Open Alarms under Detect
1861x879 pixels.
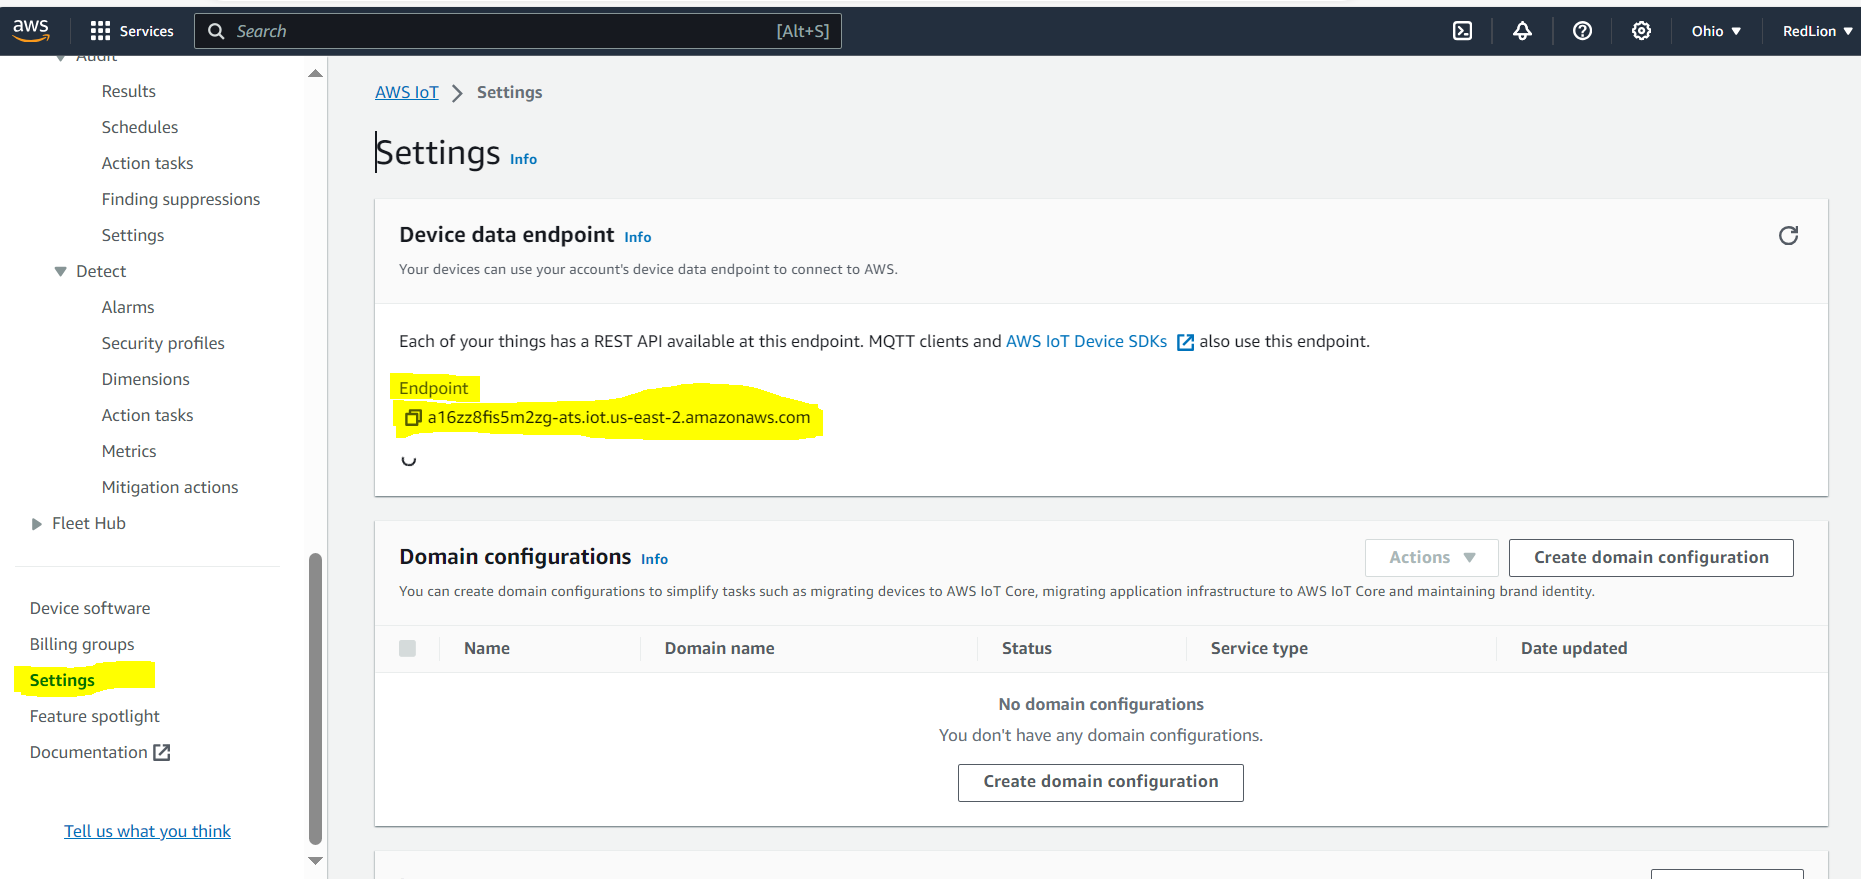tap(128, 307)
